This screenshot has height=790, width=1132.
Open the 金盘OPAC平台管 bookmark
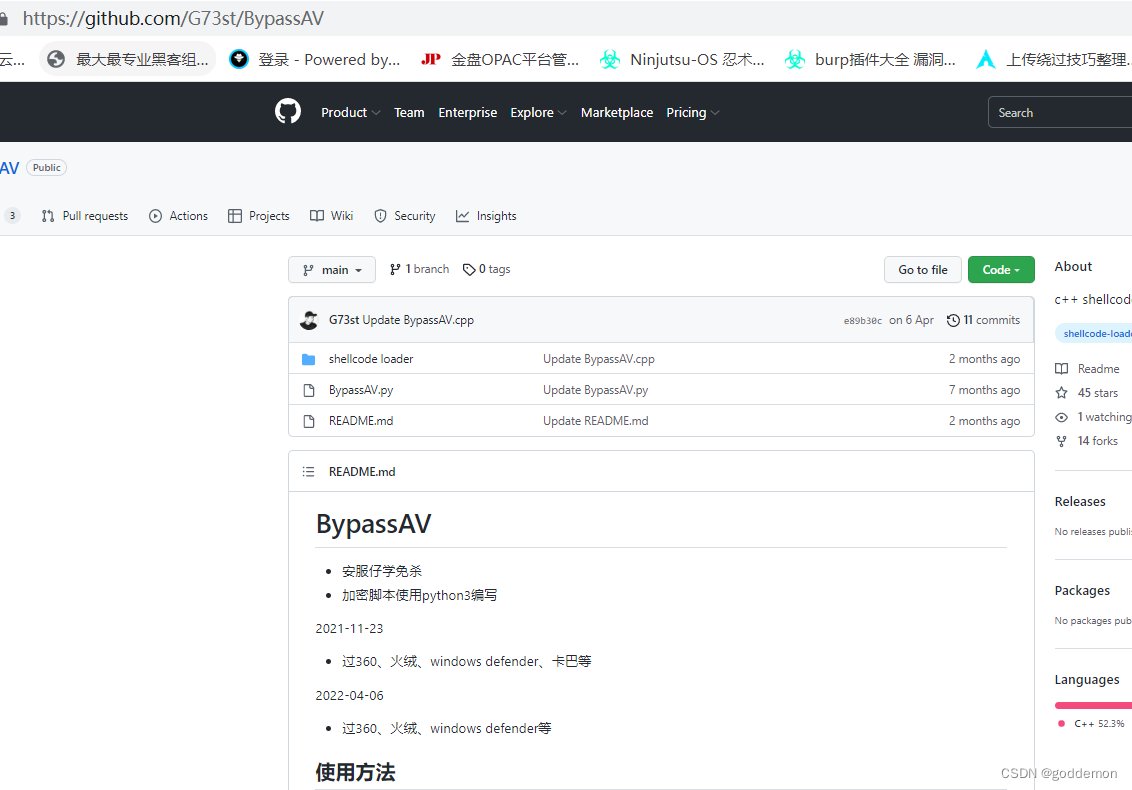(x=500, y=59)
